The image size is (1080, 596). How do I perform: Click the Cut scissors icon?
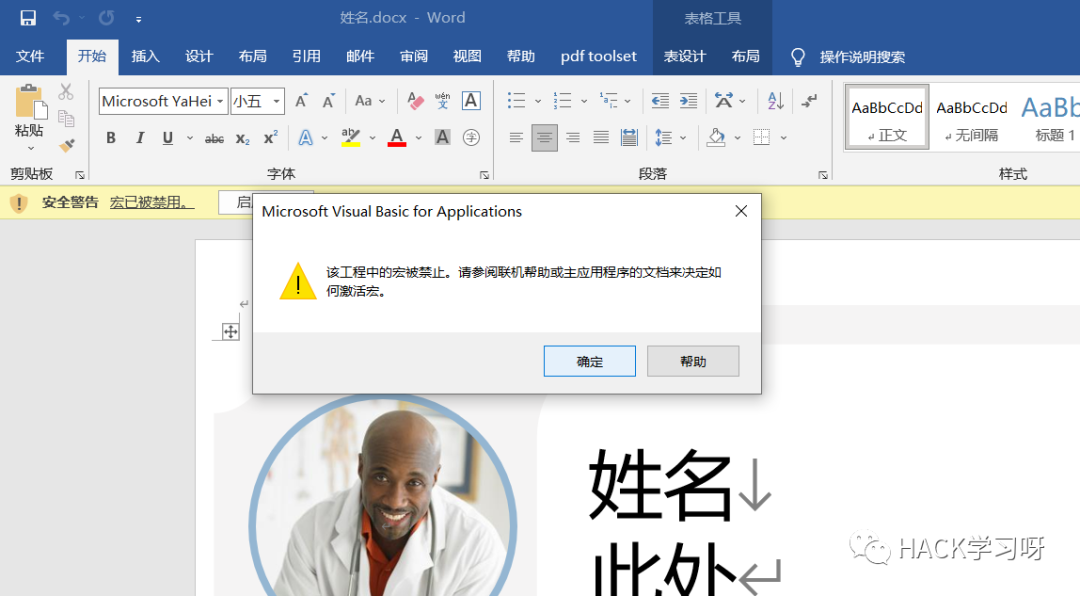pyautogui.click(x=66, y=92)
